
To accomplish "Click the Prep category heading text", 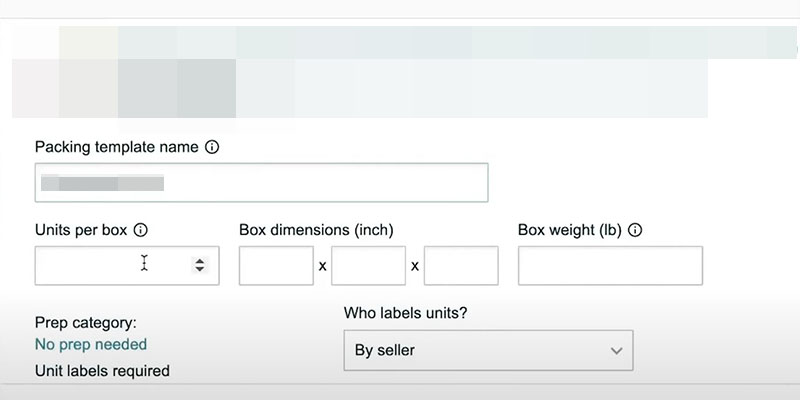I will click(85, 323).
